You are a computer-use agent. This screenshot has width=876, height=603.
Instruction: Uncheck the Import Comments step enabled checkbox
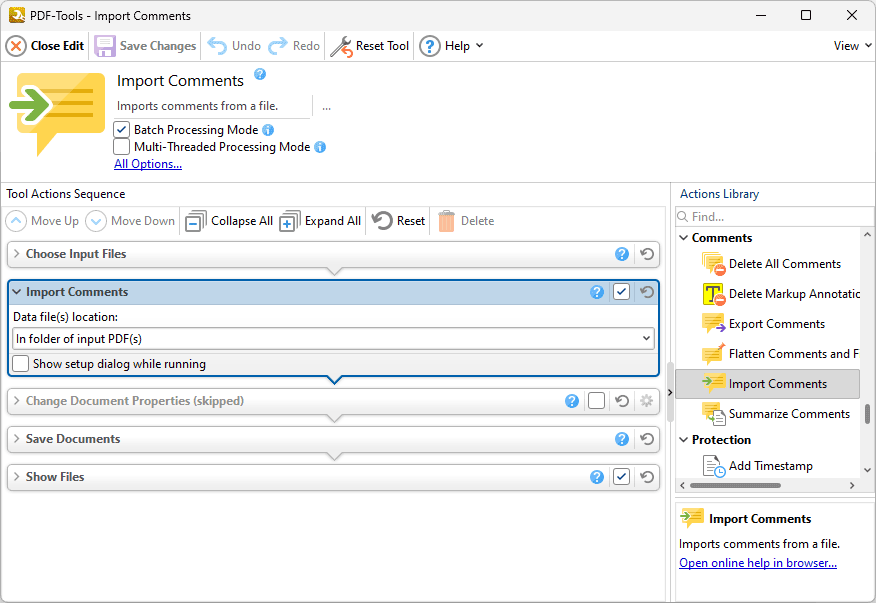pos(621,292)
